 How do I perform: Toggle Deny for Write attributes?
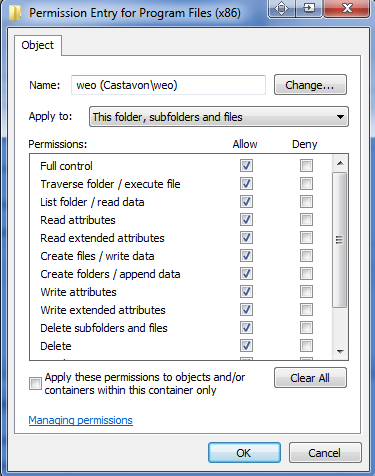point(306,292)
